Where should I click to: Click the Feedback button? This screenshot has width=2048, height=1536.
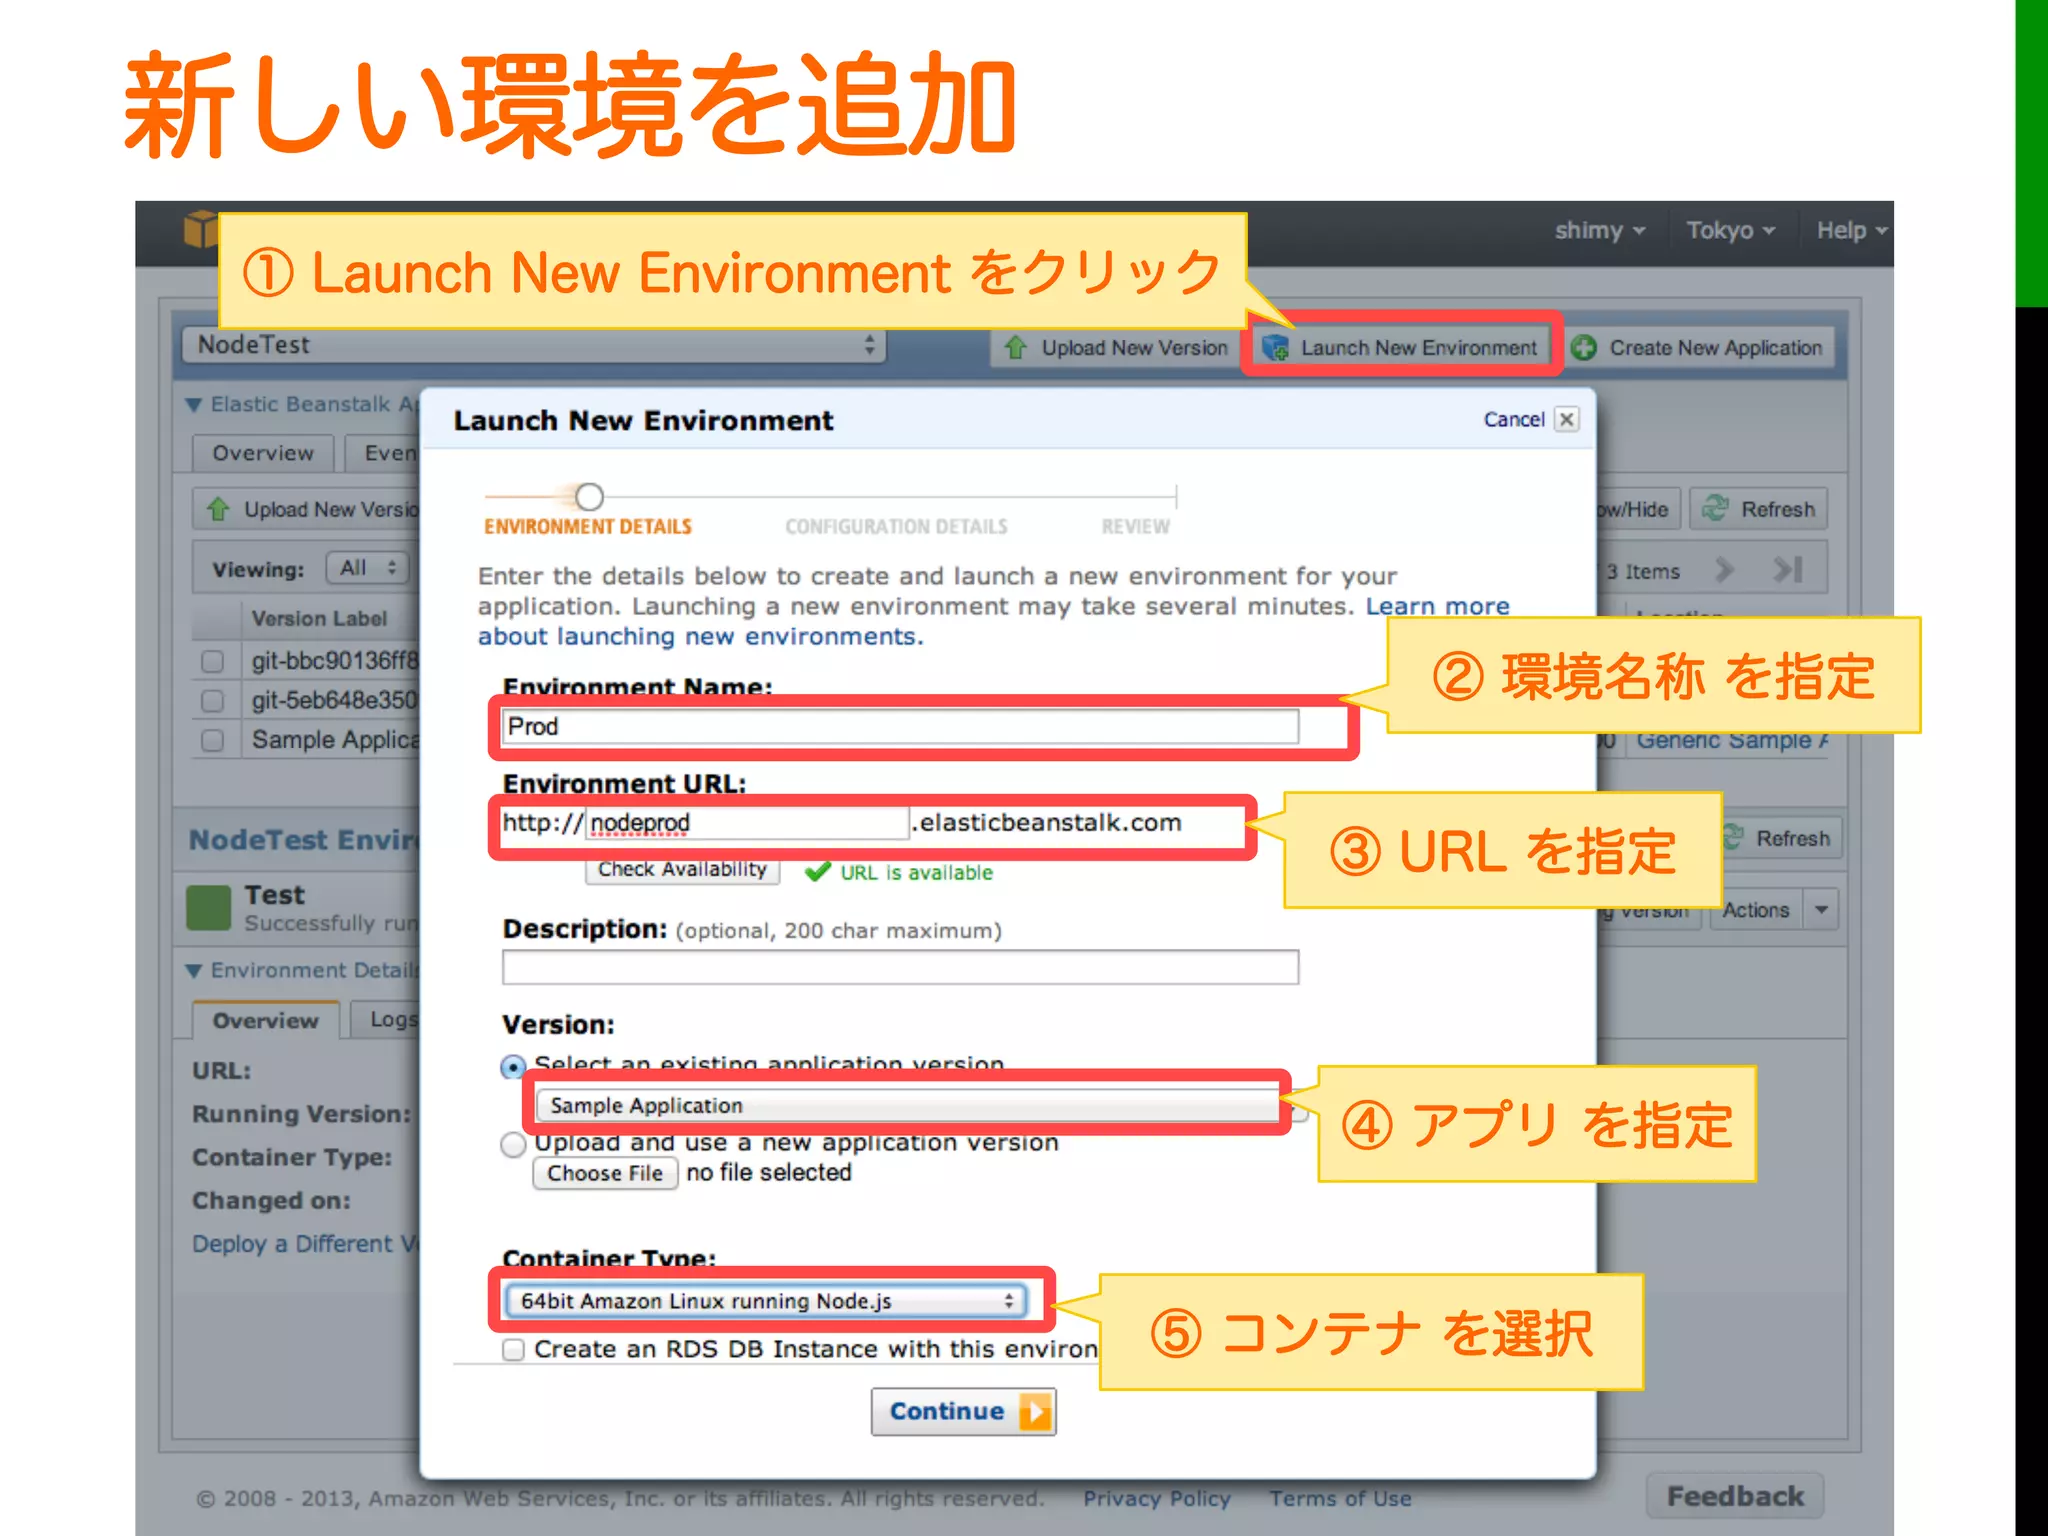(1735, 1496)
